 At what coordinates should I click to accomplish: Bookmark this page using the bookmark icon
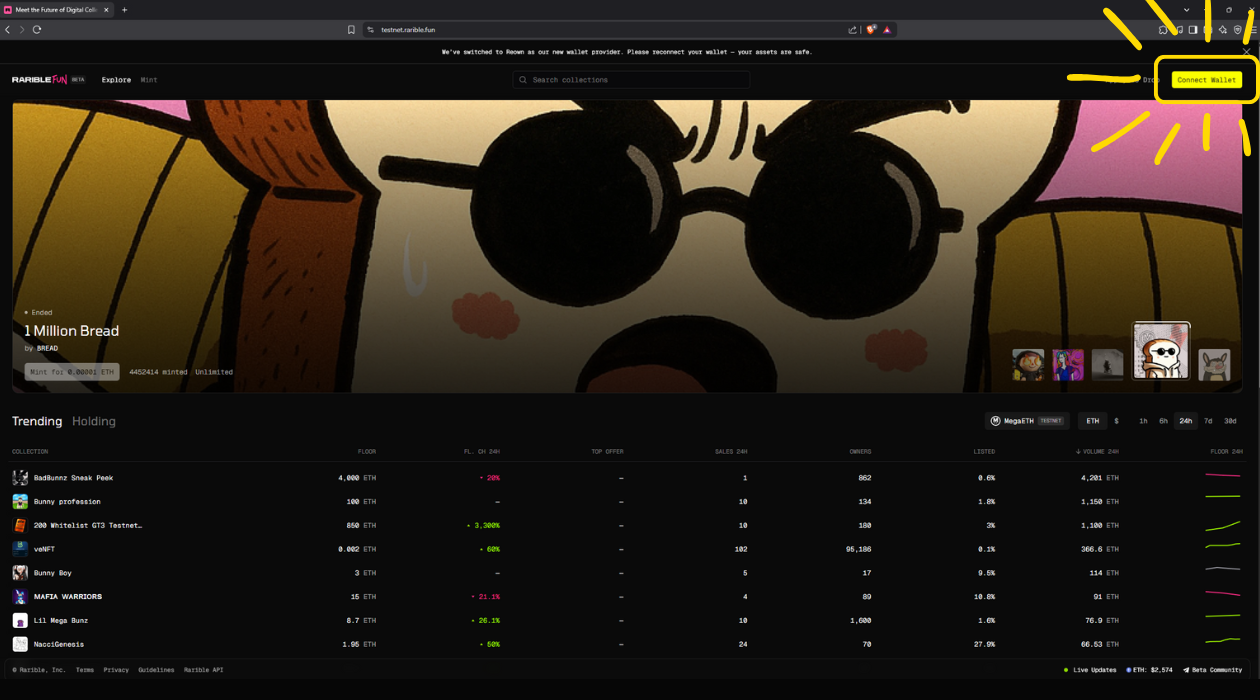351,30
